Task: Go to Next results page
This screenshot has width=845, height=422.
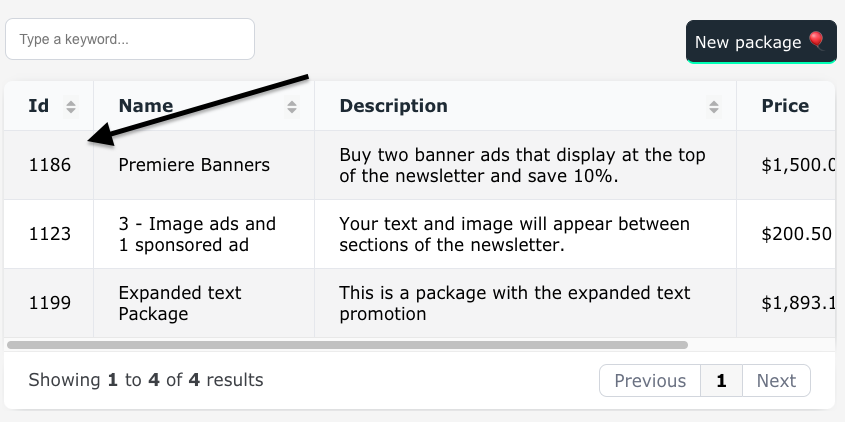Action: [776, 381]
